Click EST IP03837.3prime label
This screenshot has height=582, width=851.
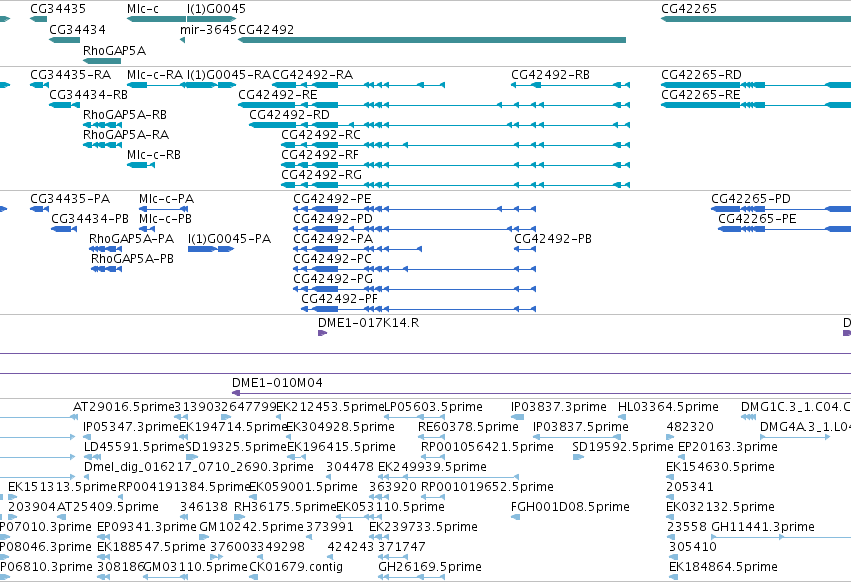pos(558,407)
